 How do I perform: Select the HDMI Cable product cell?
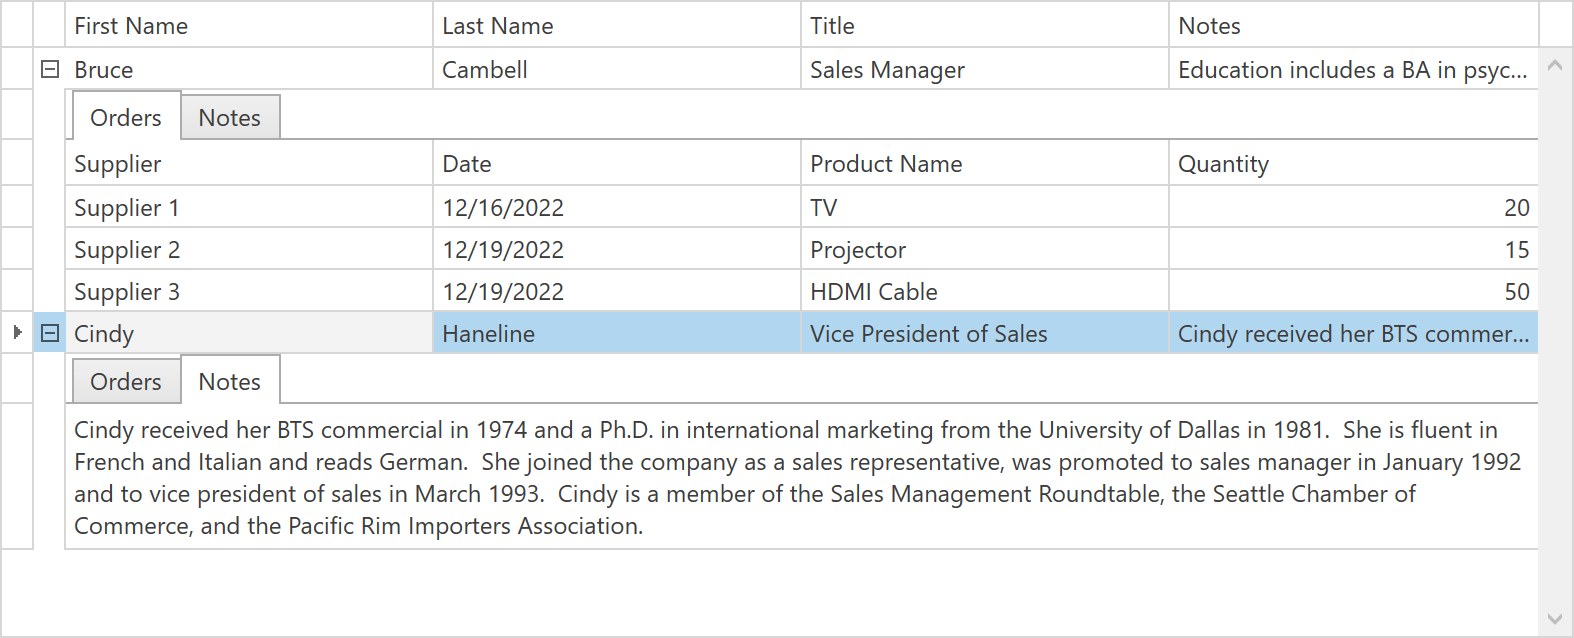coord(984,292)
